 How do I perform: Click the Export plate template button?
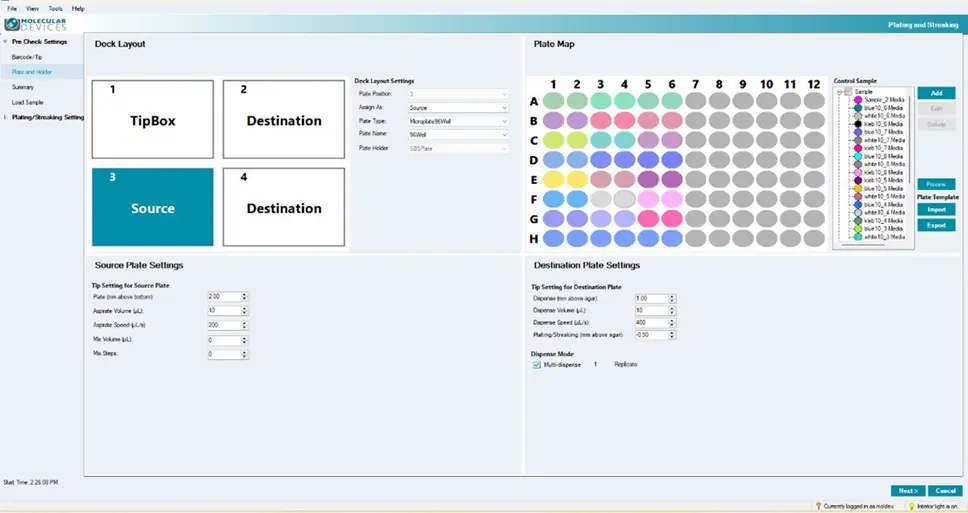[936, 225]
